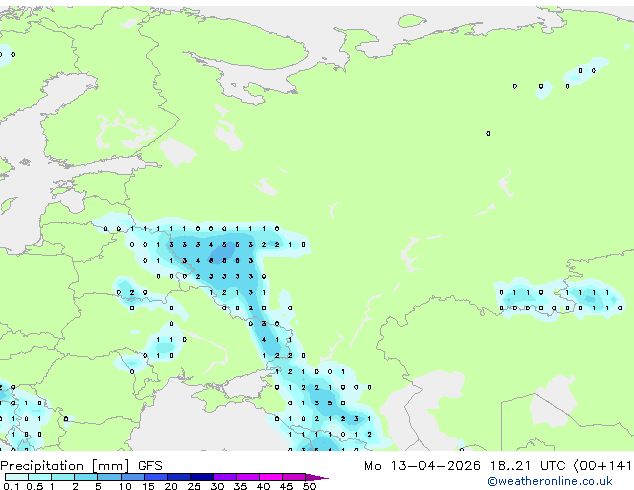Pick the 10–15 mm legend color swatch

pyautogui.click(x=133, y=477)
